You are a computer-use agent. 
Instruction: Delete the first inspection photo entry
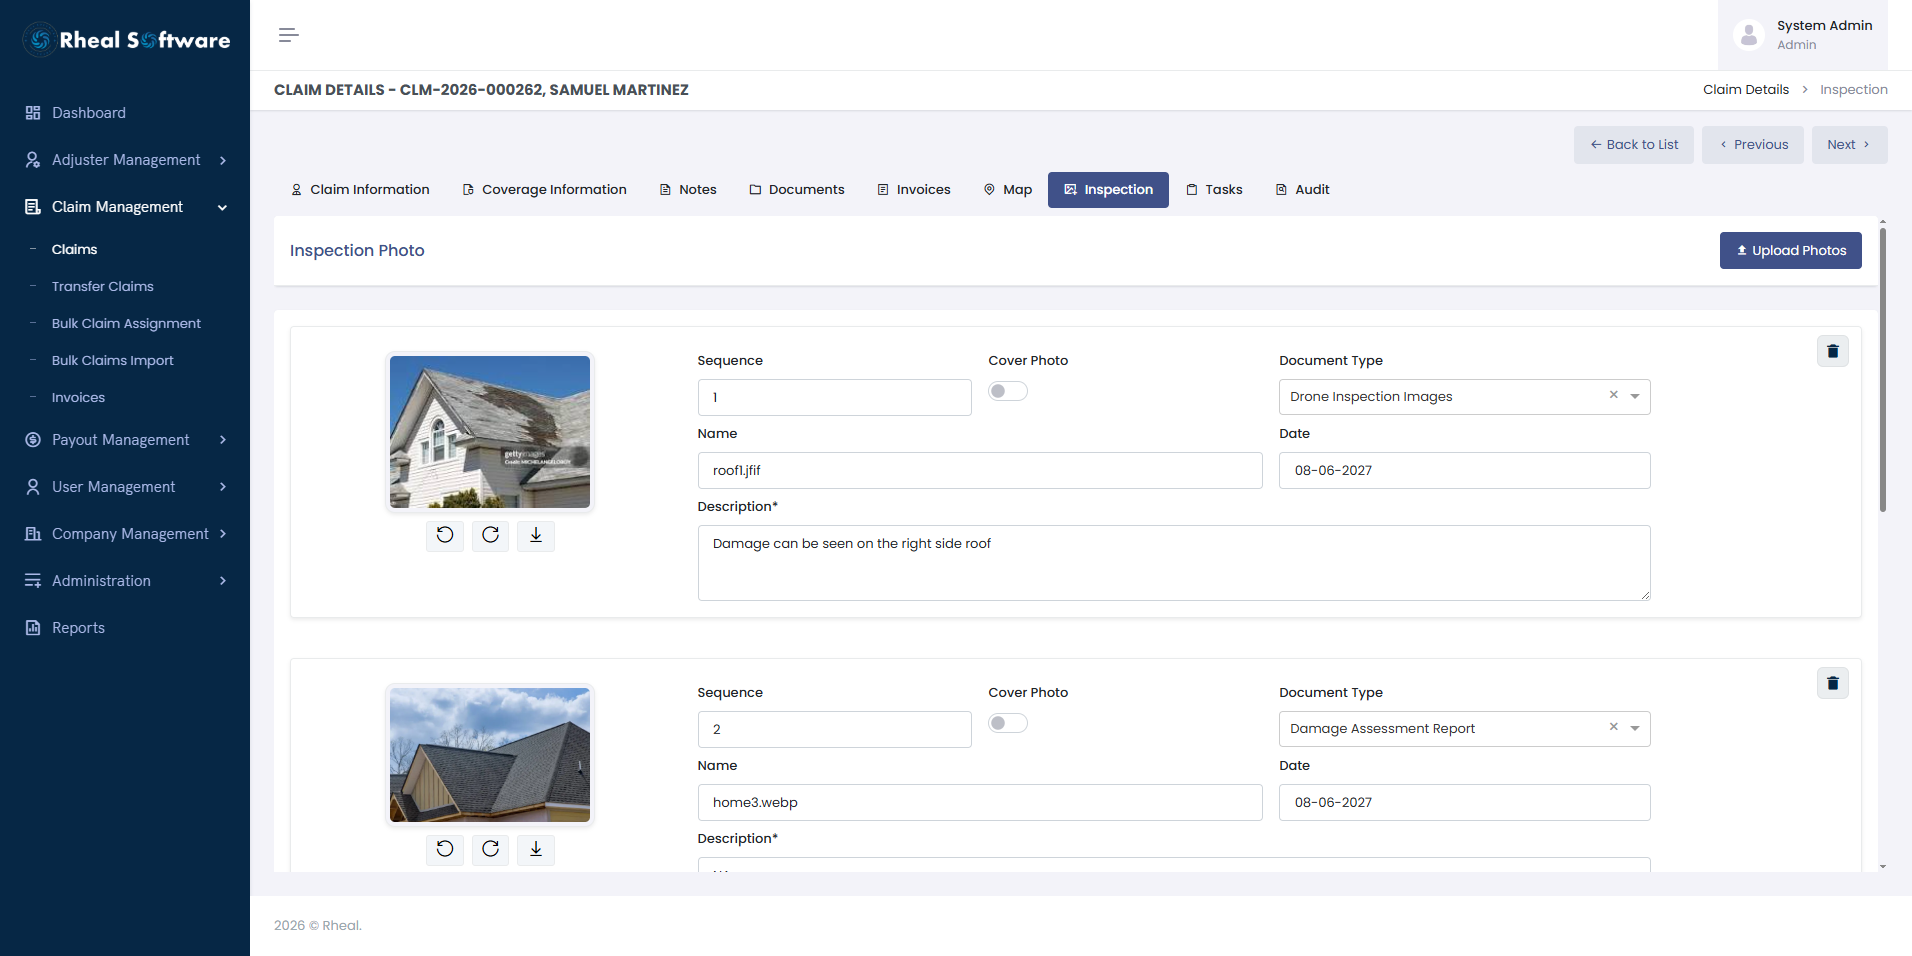1832,351
